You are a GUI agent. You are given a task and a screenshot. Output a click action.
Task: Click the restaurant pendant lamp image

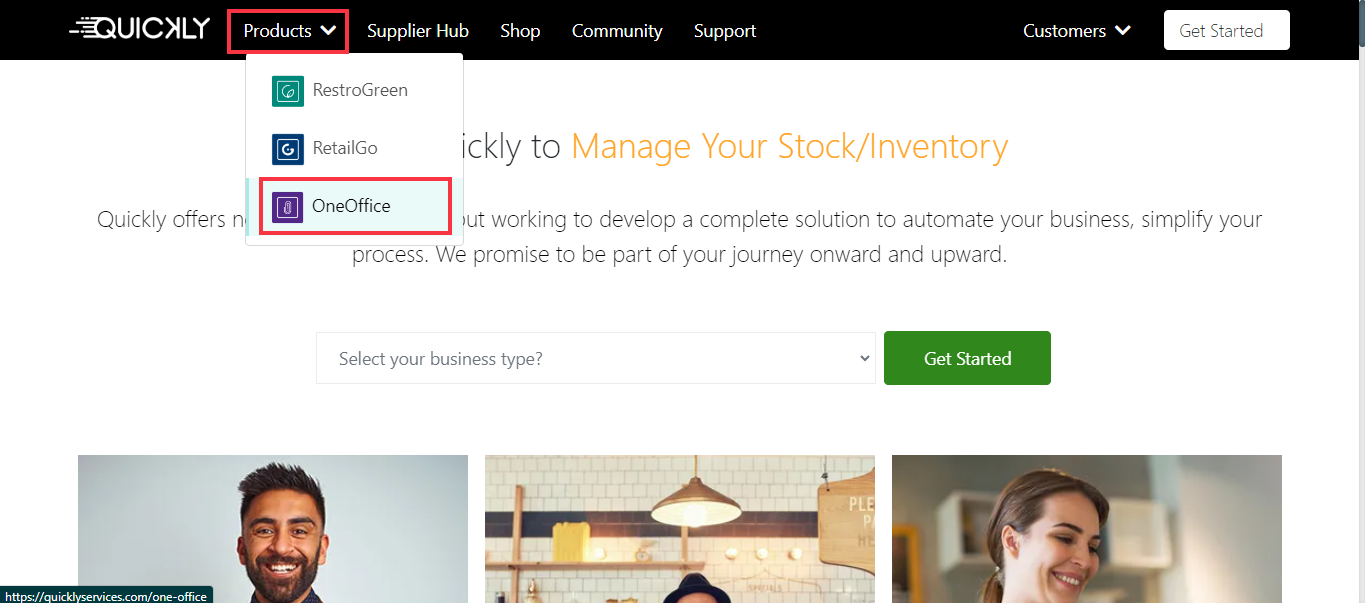pos(680,529)
